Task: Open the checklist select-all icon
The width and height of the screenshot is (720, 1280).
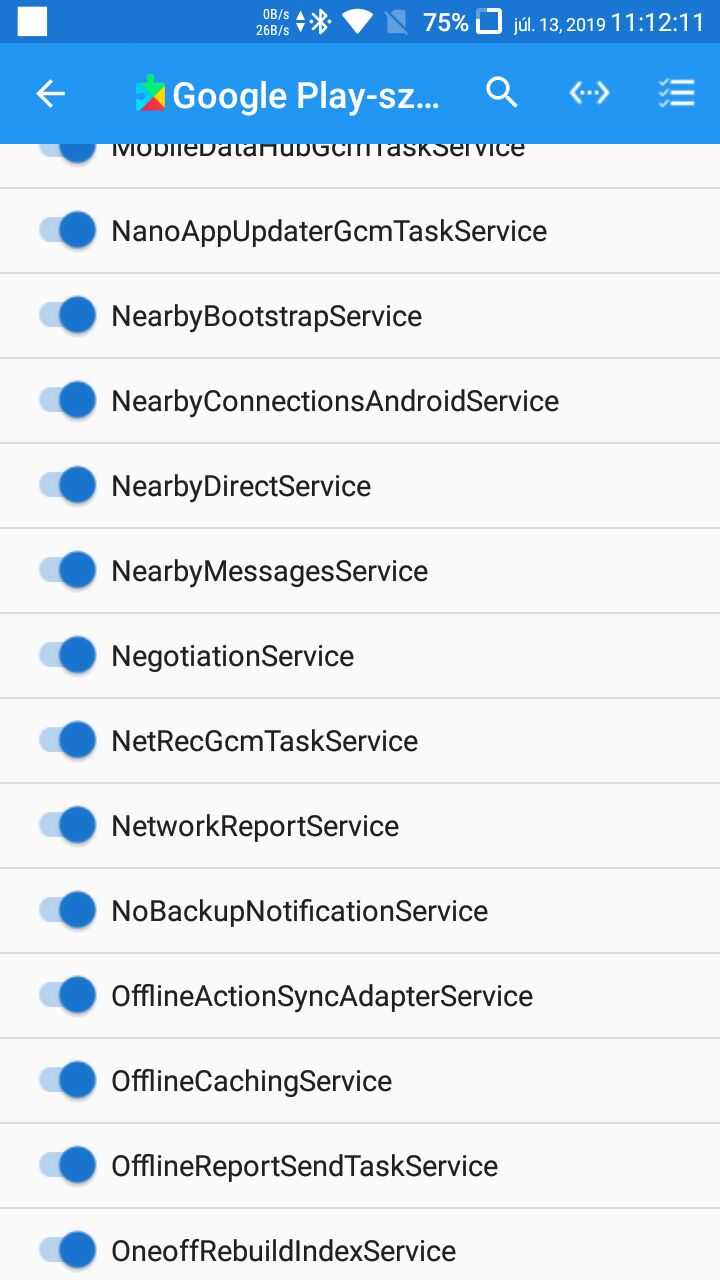Action: coord(677,93)
